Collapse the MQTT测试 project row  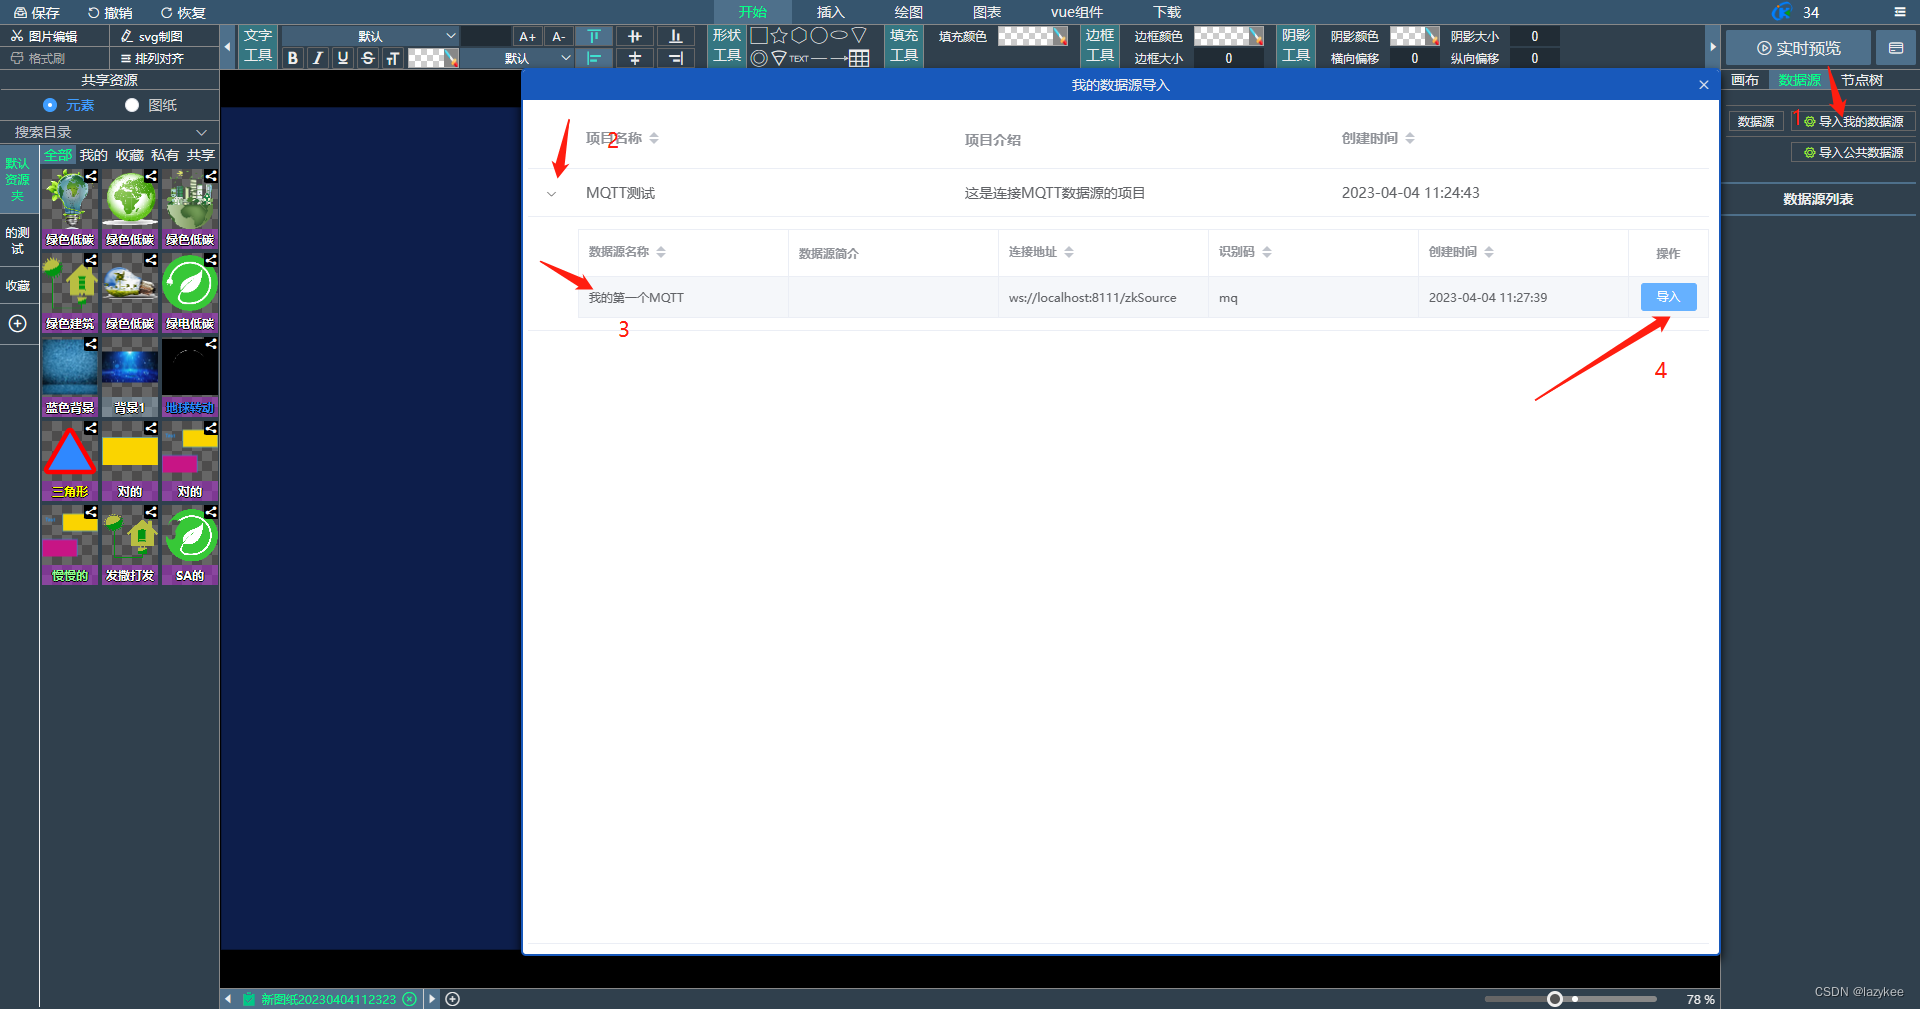coord(552,193)
